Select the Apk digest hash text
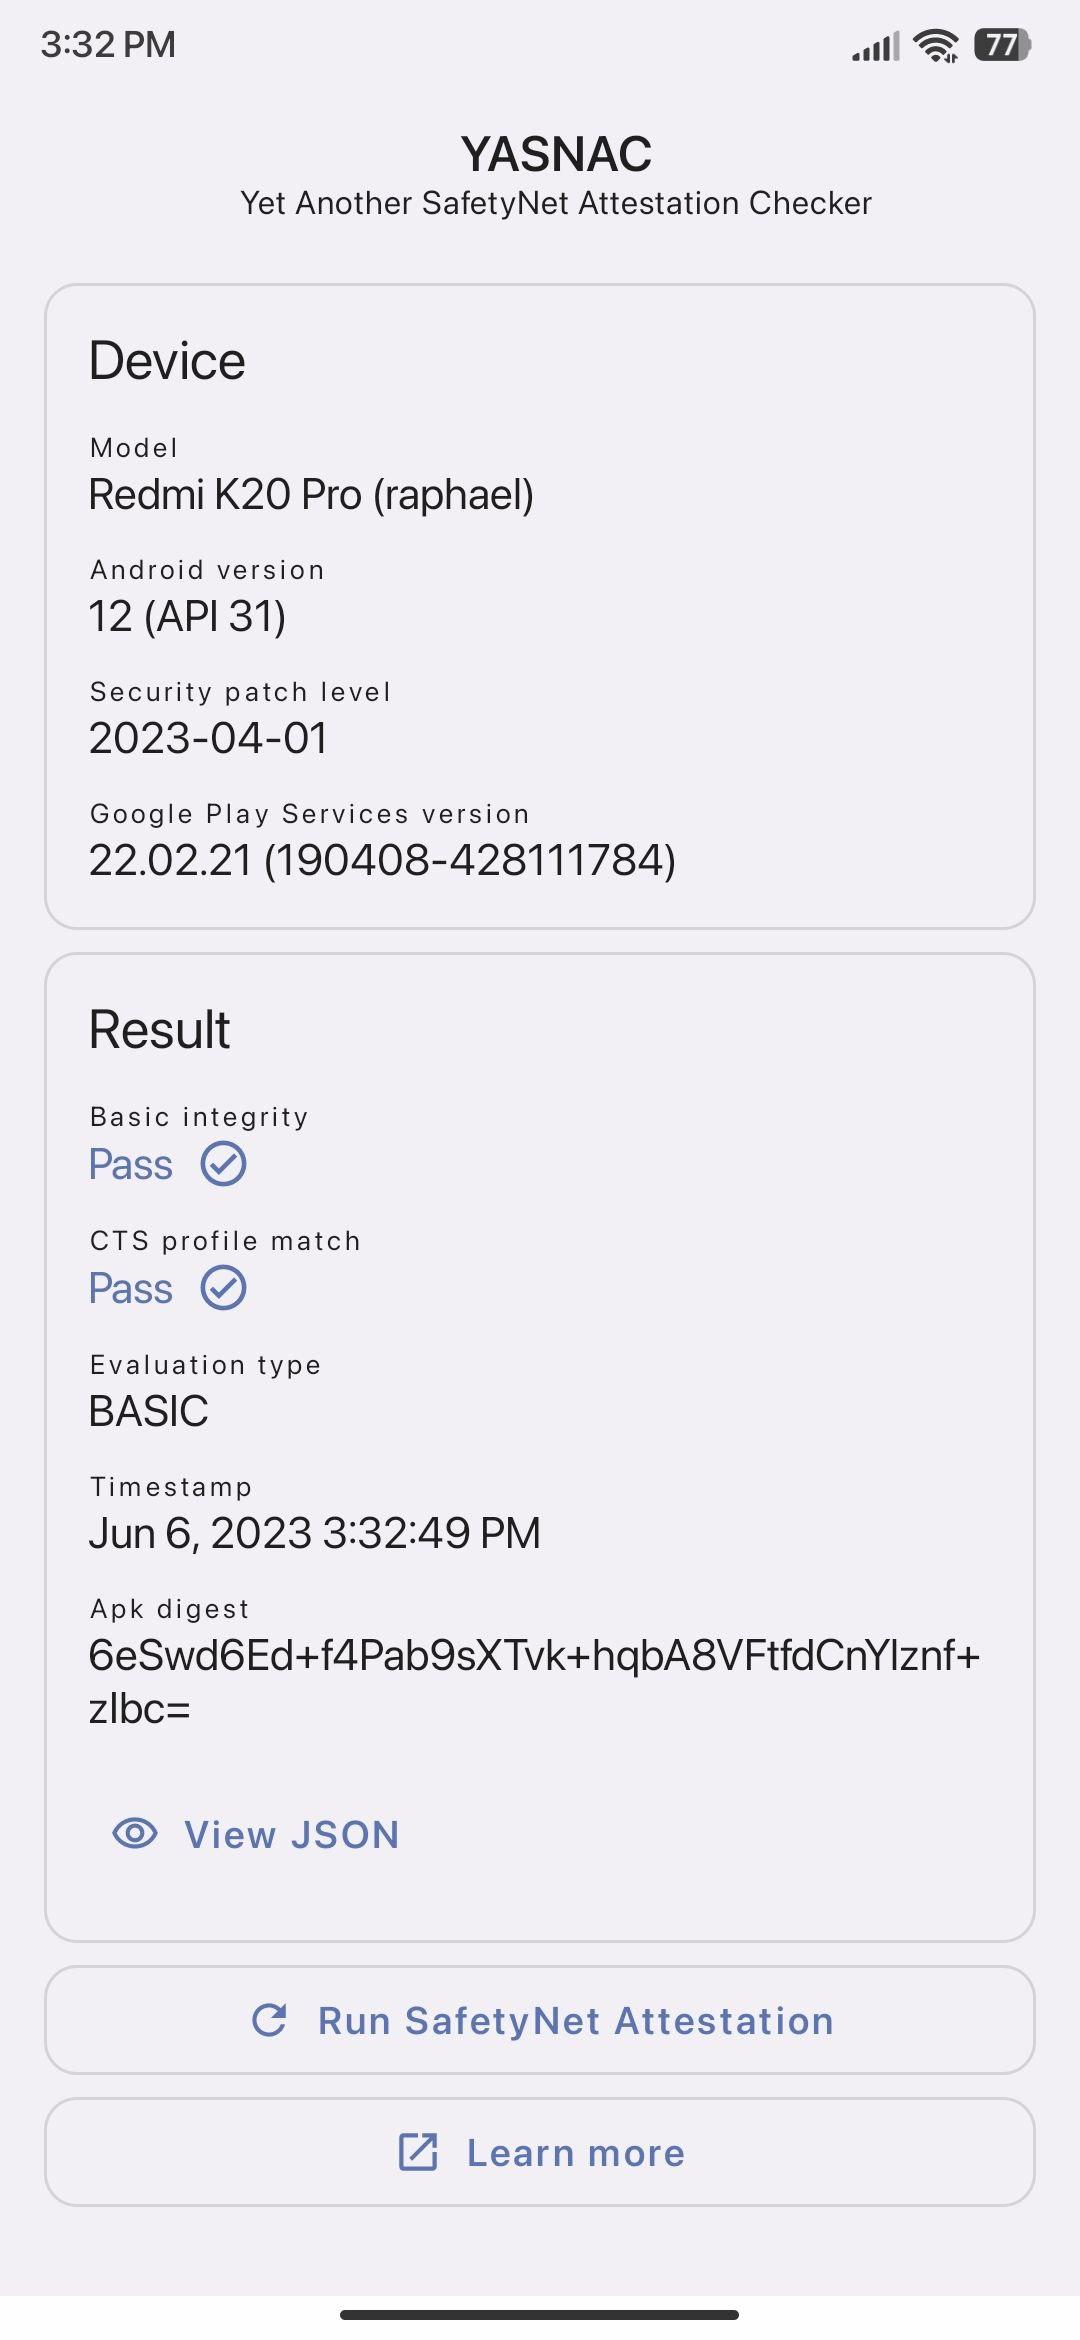 pos(534,1681)
